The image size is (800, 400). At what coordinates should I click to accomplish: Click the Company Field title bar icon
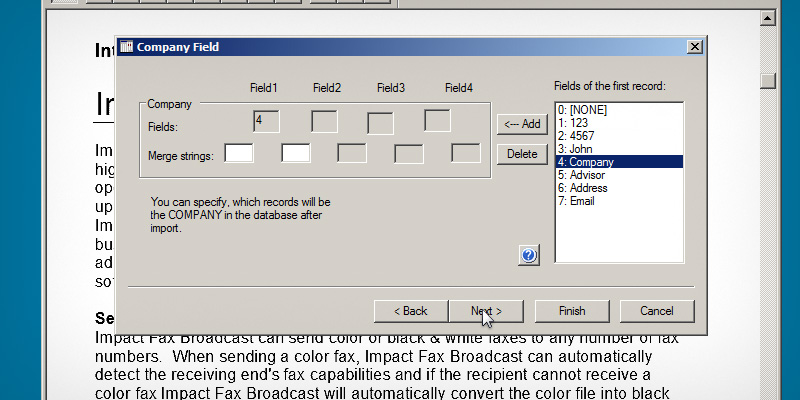[127, 47]
